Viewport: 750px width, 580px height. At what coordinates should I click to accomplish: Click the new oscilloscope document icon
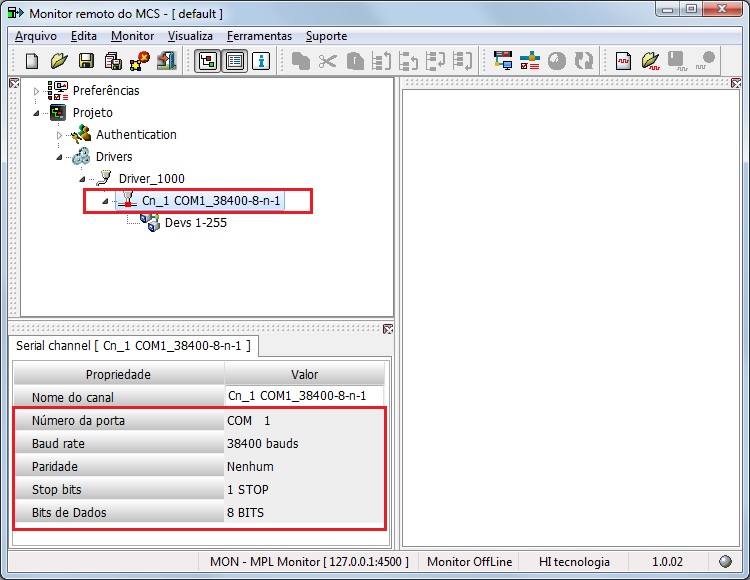click(x=623, y=61)
